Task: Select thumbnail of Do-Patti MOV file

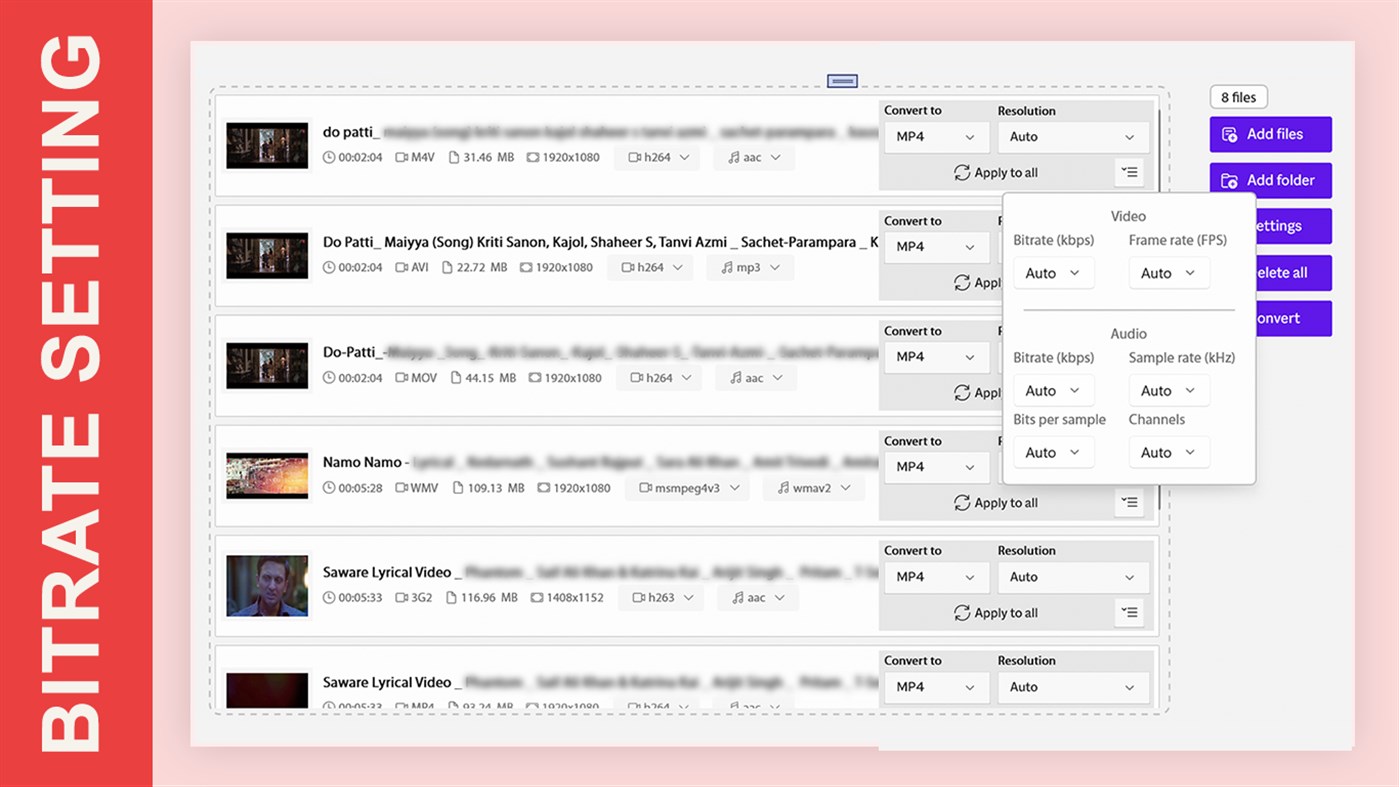Action: point(267,366)
